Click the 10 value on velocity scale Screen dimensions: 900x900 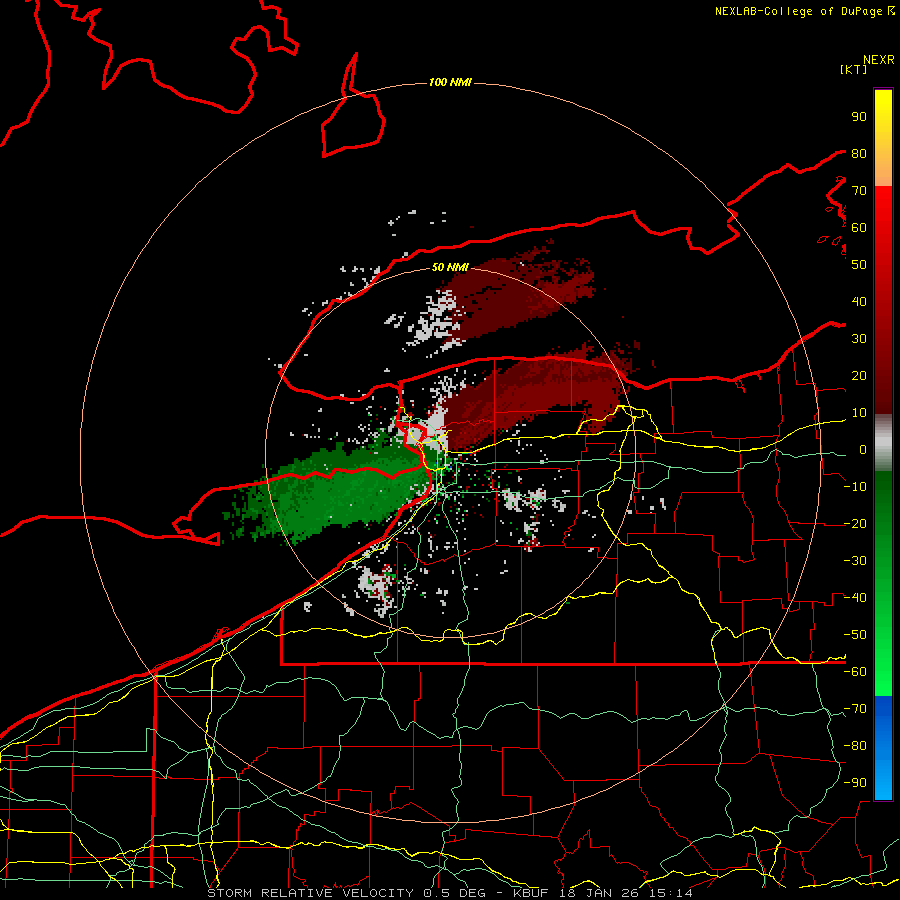pyautogui.click(x=859, y=413)
